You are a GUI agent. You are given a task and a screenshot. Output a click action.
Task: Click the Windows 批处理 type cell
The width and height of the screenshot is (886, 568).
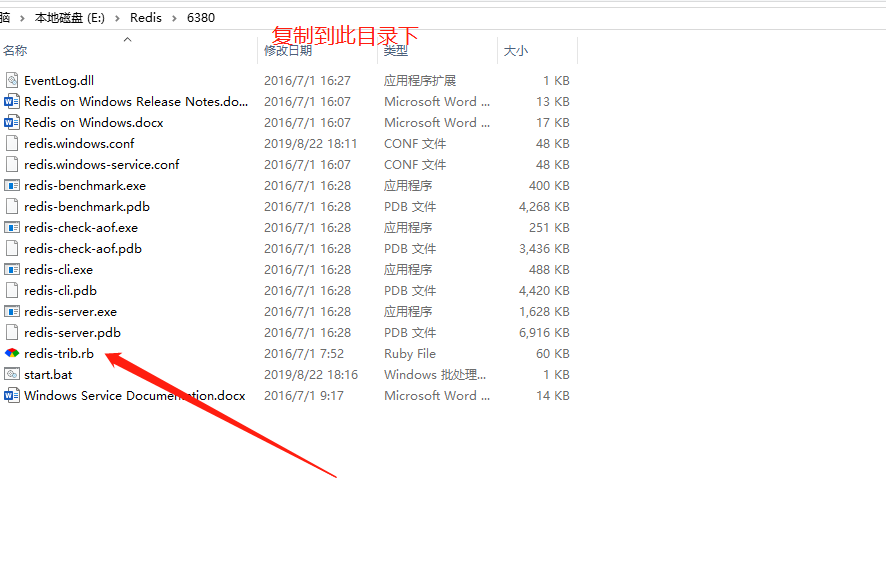tap(435, 374)
